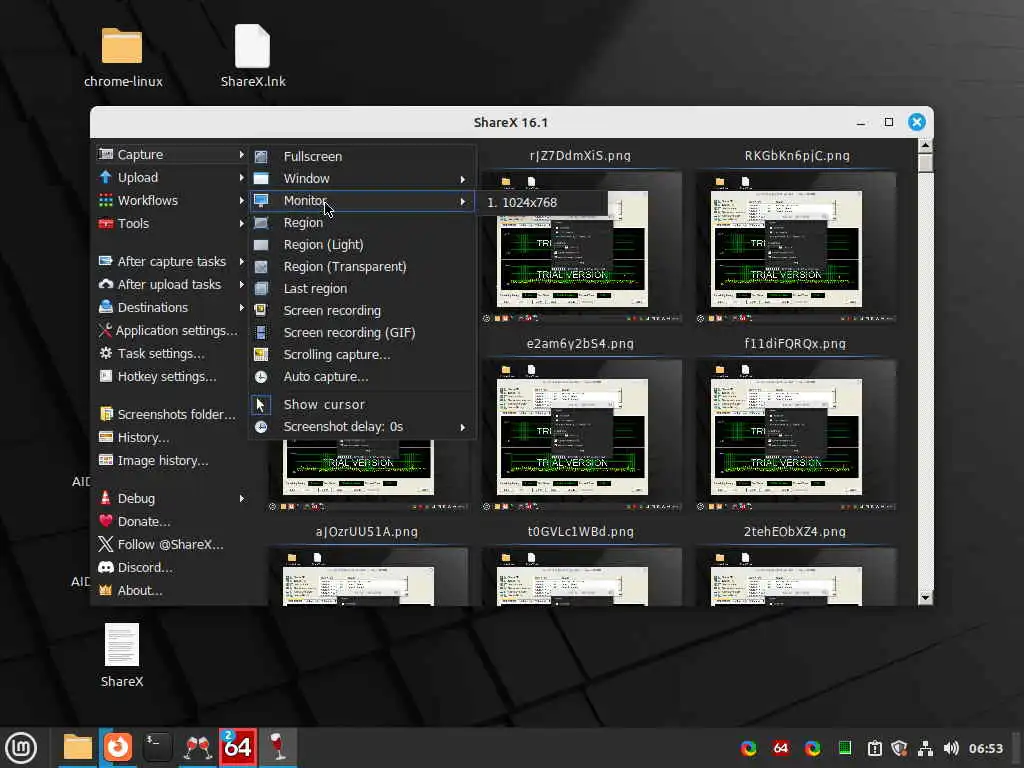The height and width of the screenshot is (768, 1024).
Task: Select the RKGbKn6pjC.png thumbnail
Action: point(796,248)
